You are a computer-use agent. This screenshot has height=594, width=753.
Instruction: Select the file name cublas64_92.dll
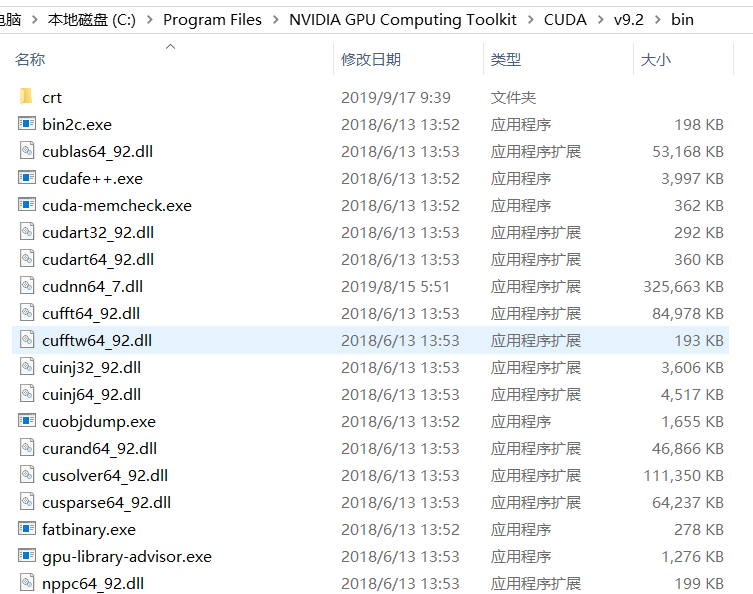coord(97,151)
